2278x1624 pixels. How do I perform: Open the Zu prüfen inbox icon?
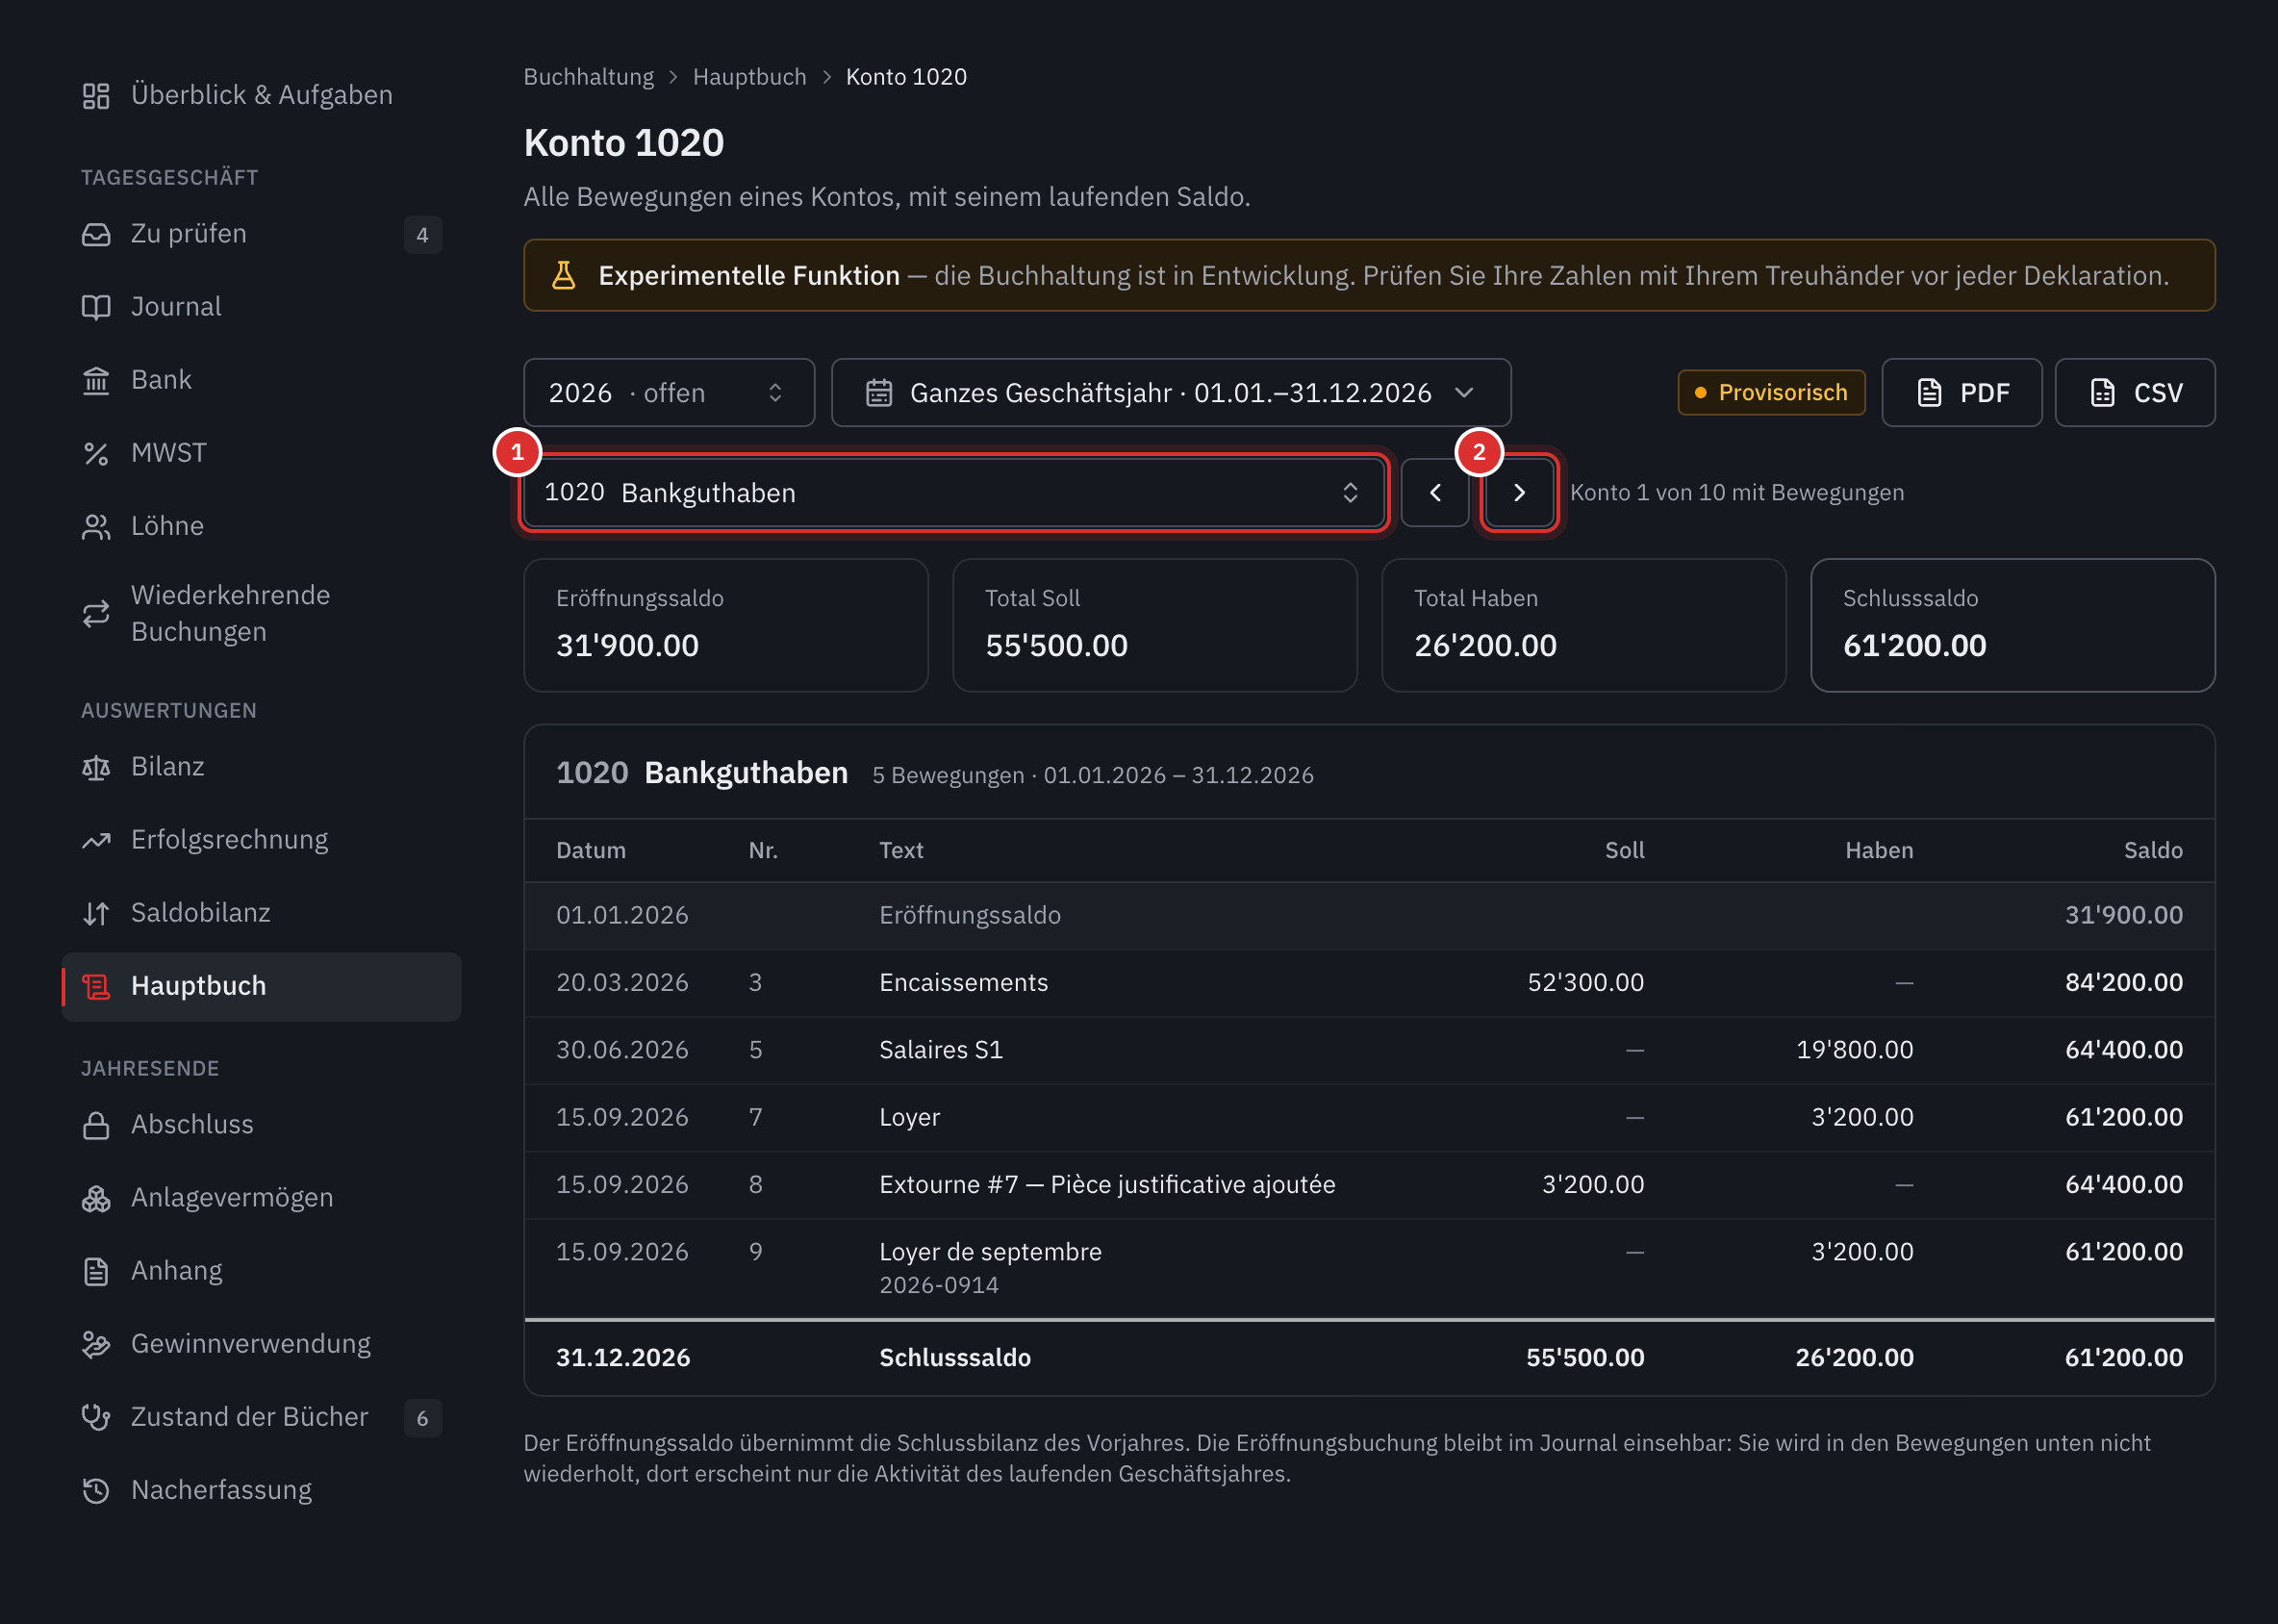tap(96, 234)
